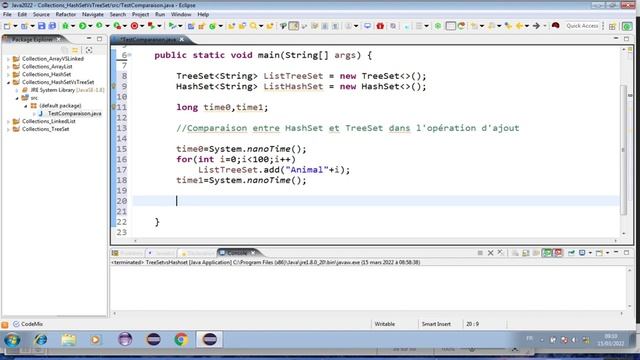Click the New Java Class green C icon
Screen dimensions: 640x360
point(212,26)
